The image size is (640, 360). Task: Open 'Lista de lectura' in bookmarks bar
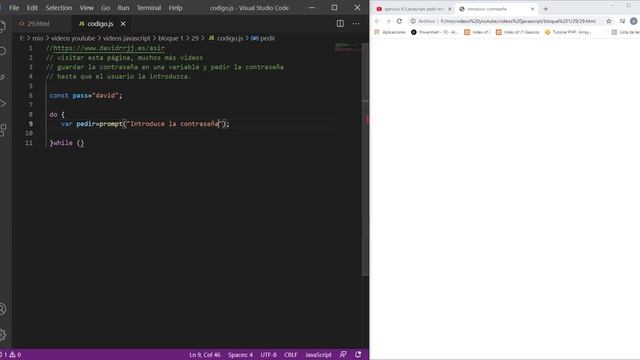(626, 32)
